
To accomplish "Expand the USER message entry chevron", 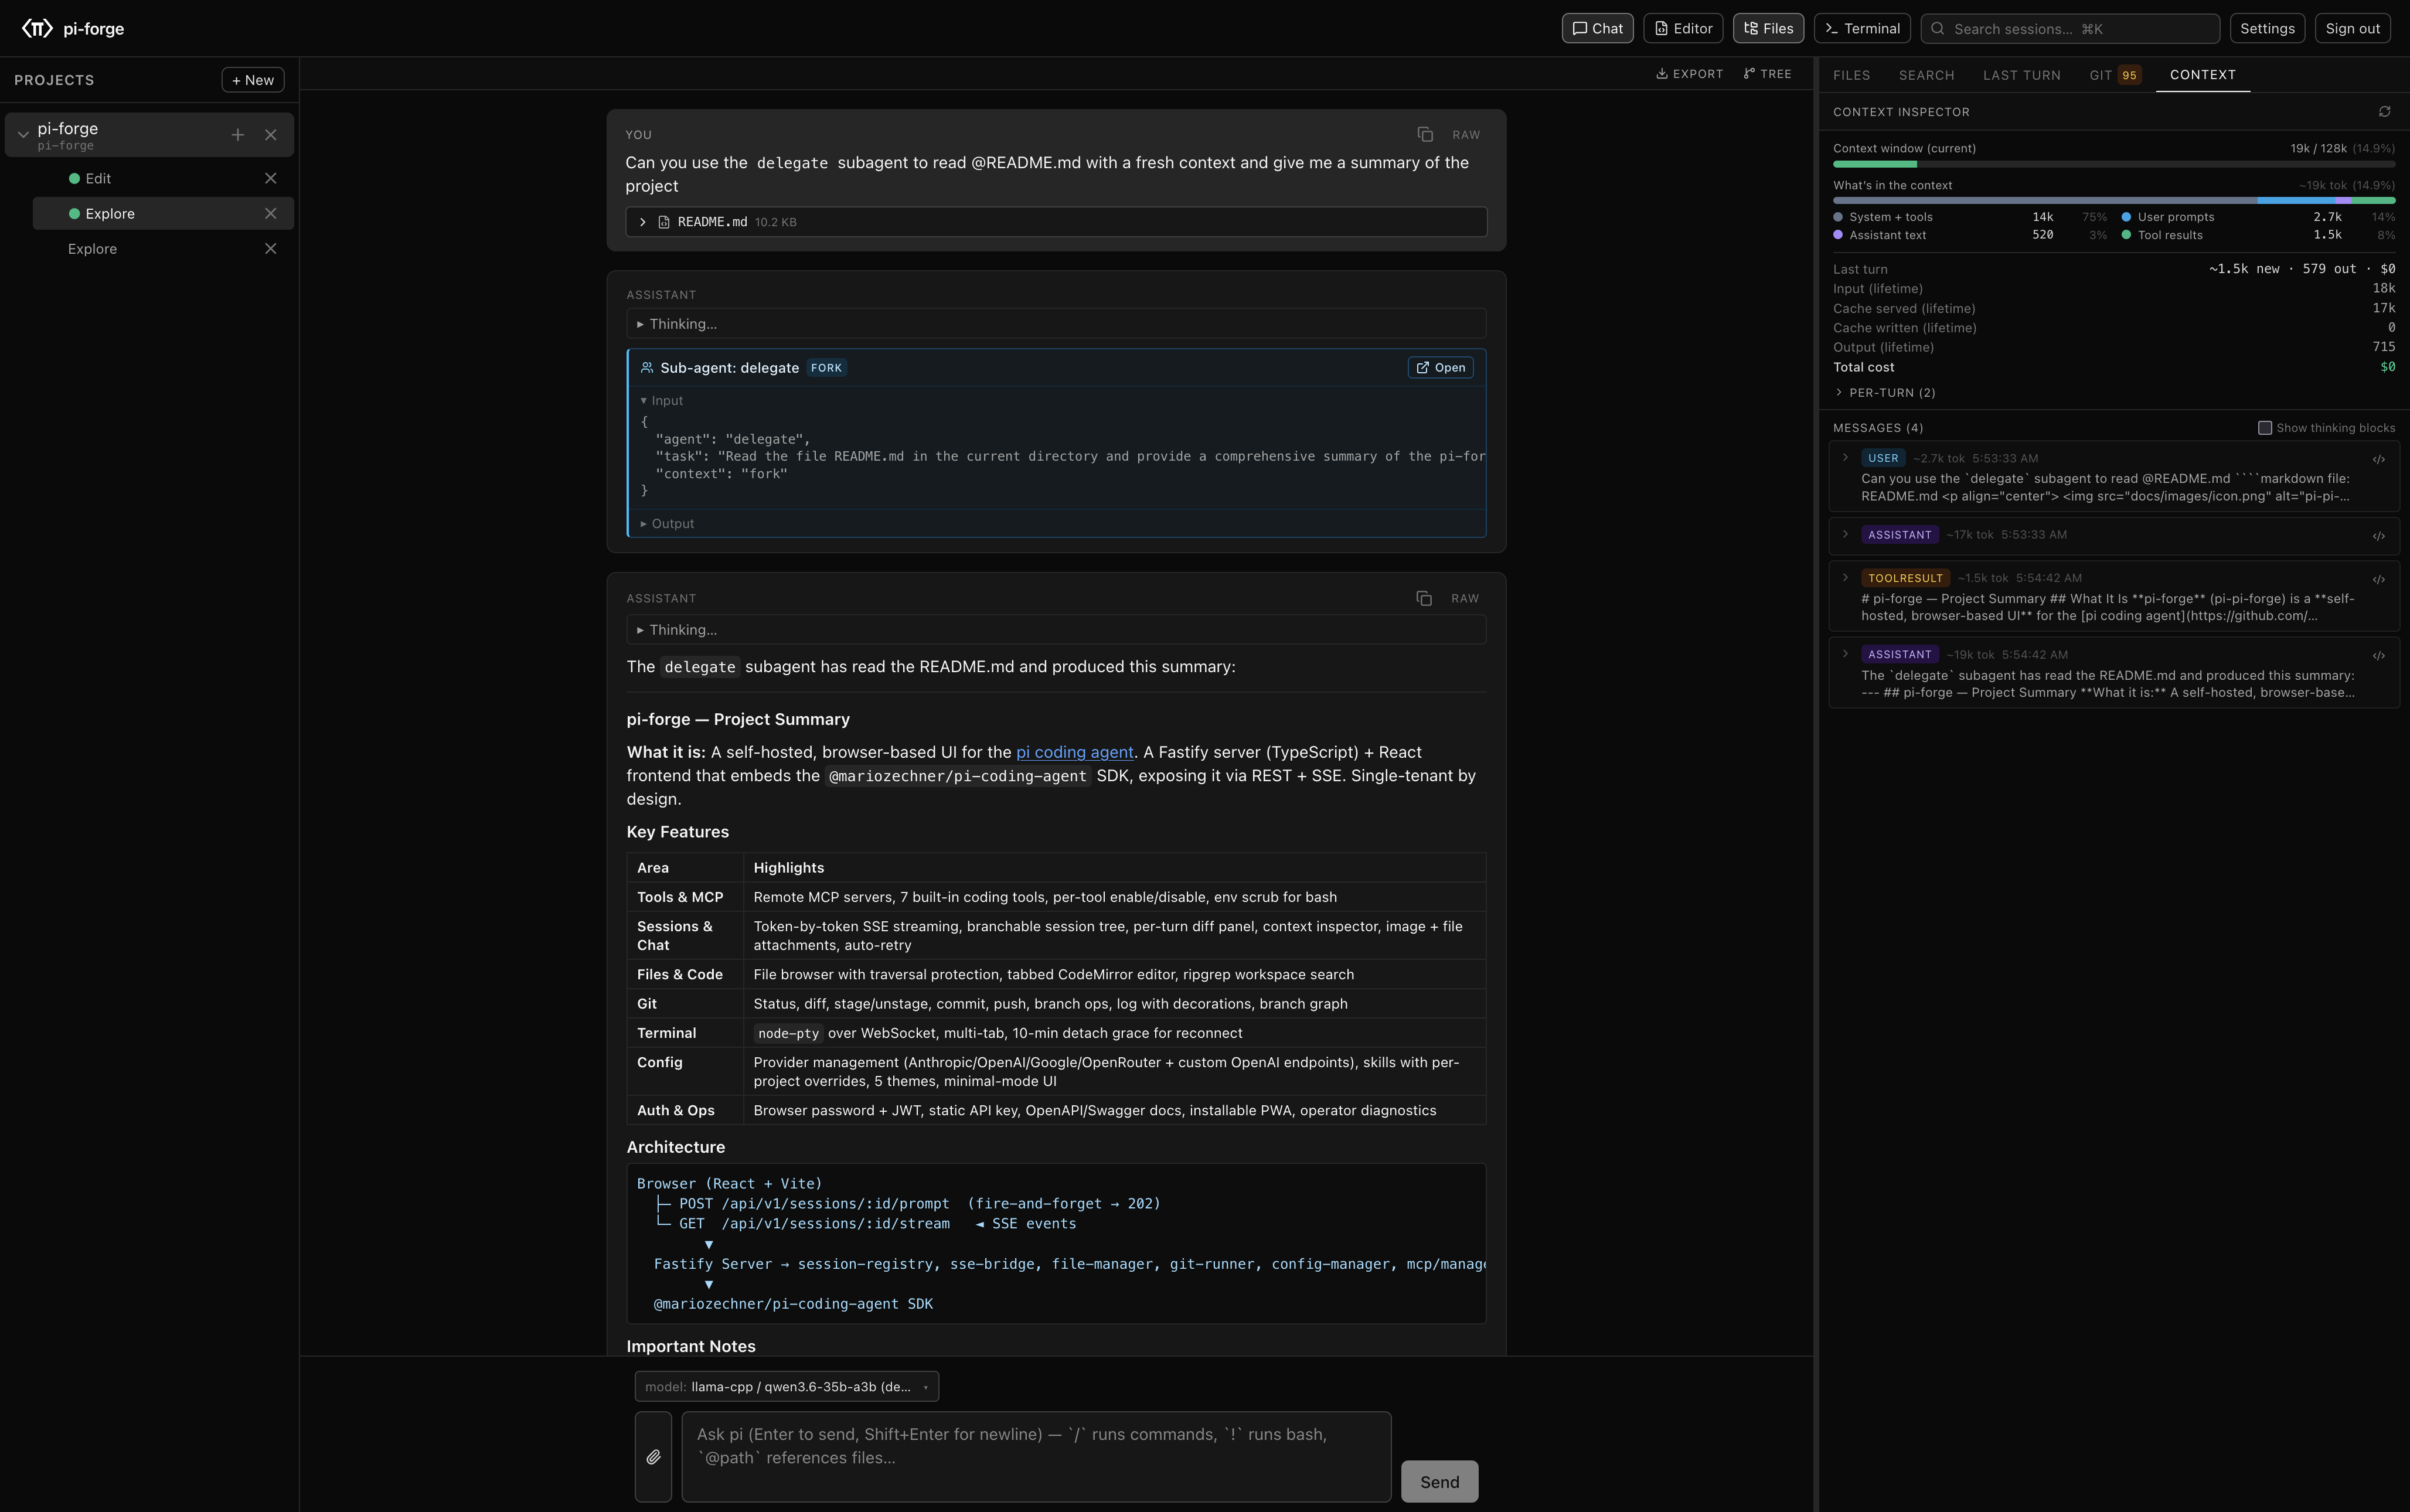I will click(x=1845, y=458).
